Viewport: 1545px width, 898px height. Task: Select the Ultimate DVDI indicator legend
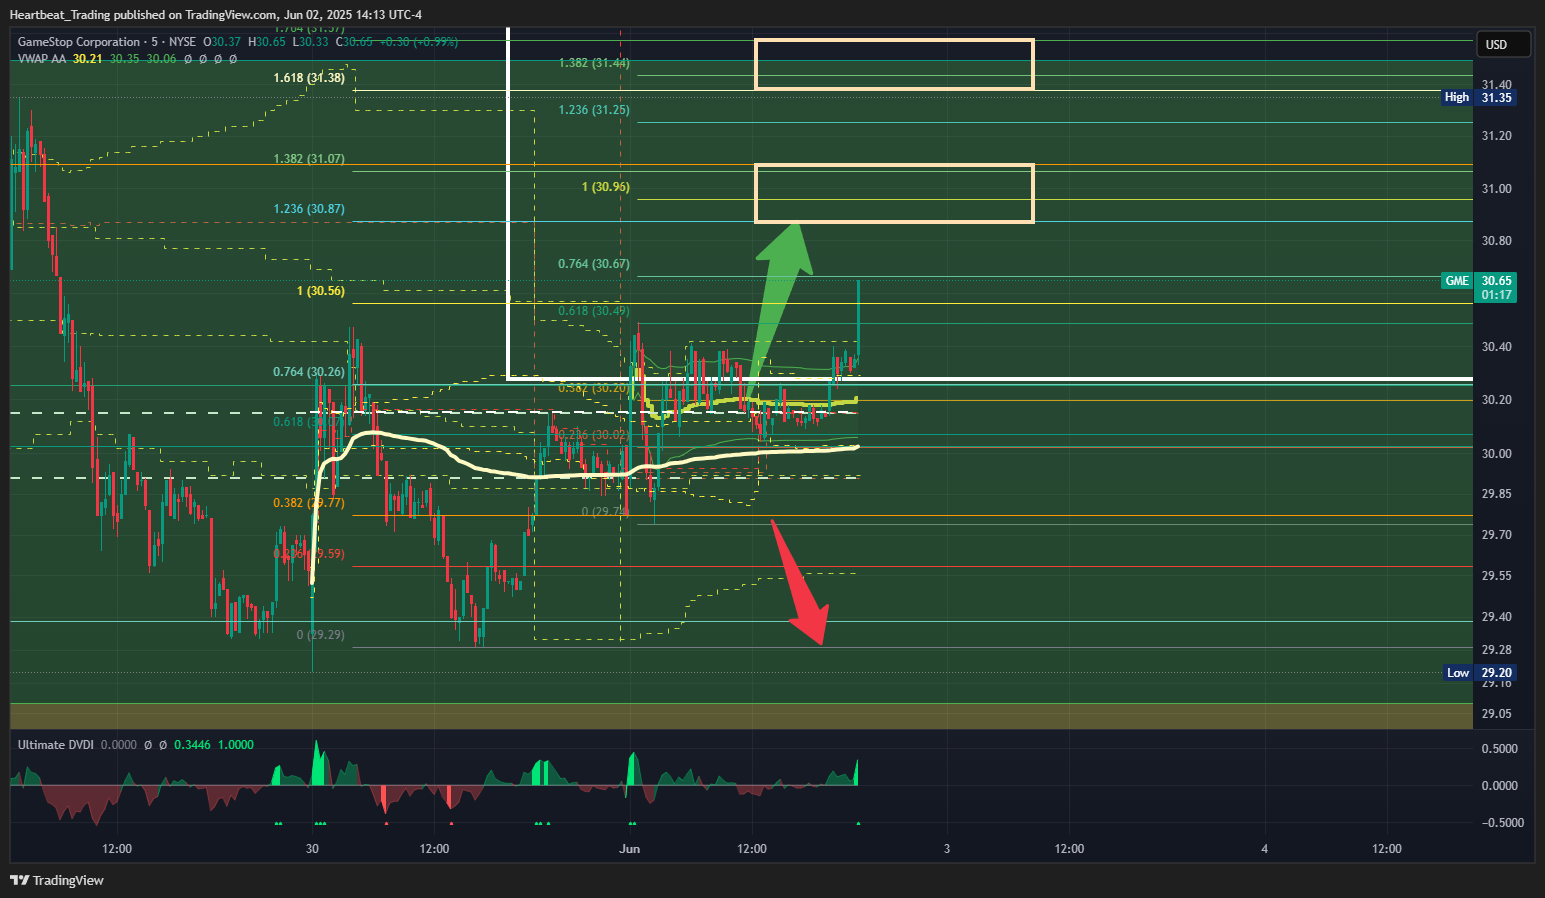[56, 745]
